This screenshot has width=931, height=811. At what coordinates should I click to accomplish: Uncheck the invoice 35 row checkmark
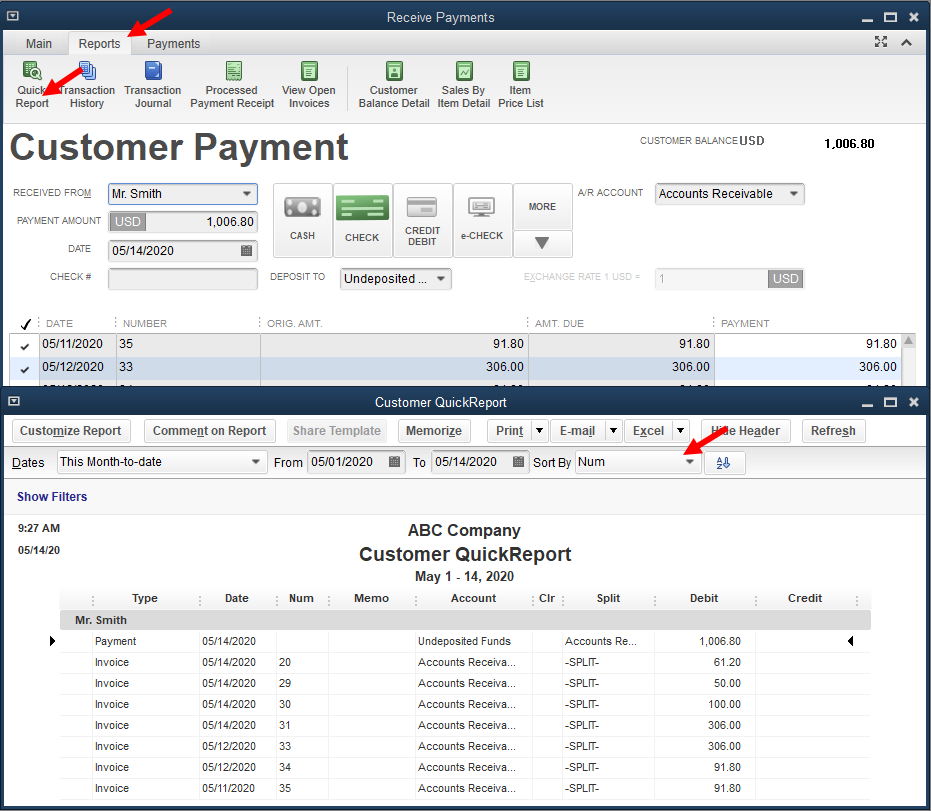25,345
